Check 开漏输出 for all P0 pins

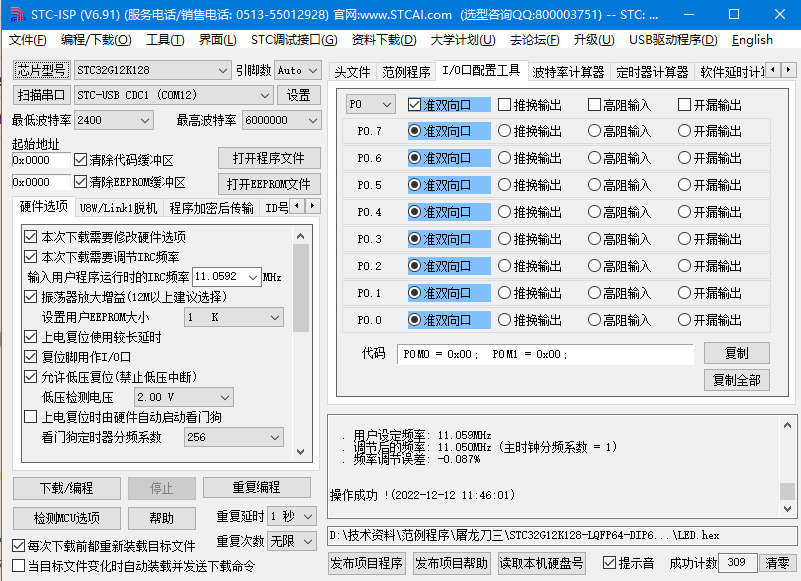710,105
